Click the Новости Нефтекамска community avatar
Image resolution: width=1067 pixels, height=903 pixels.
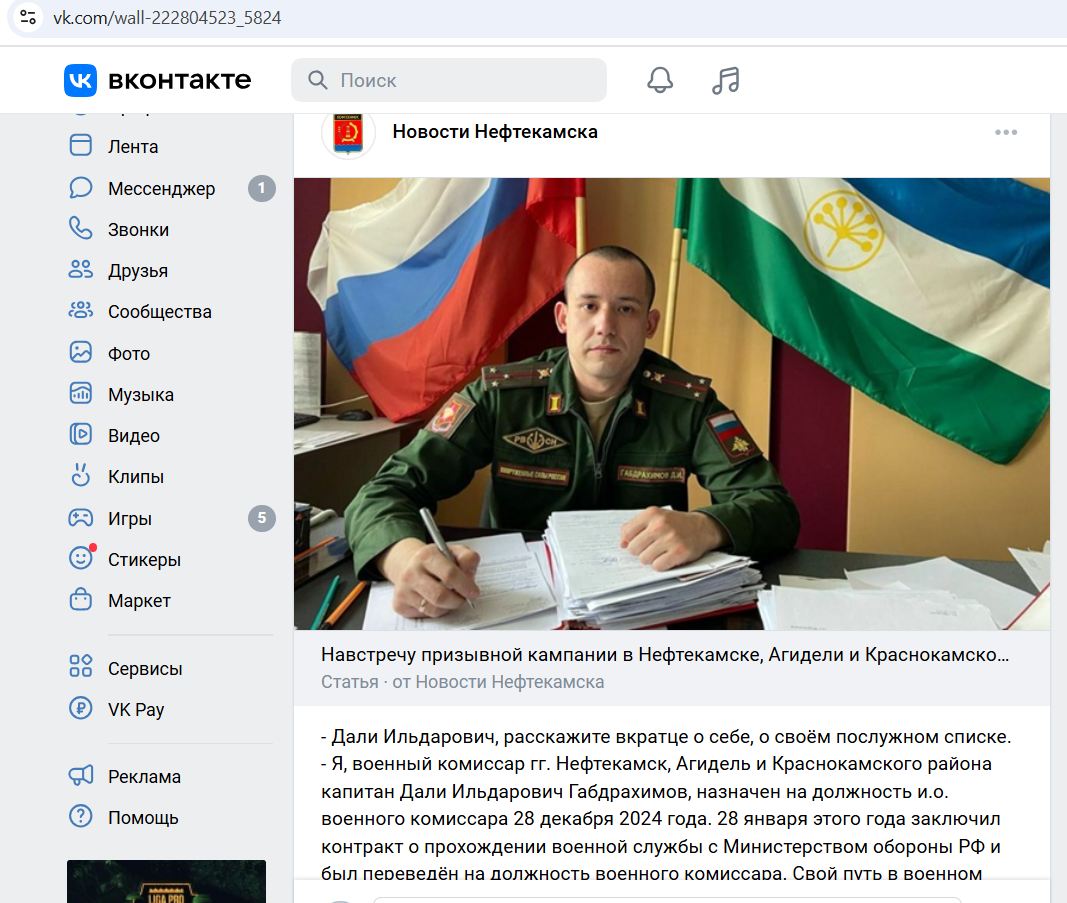tap(348, 133)
